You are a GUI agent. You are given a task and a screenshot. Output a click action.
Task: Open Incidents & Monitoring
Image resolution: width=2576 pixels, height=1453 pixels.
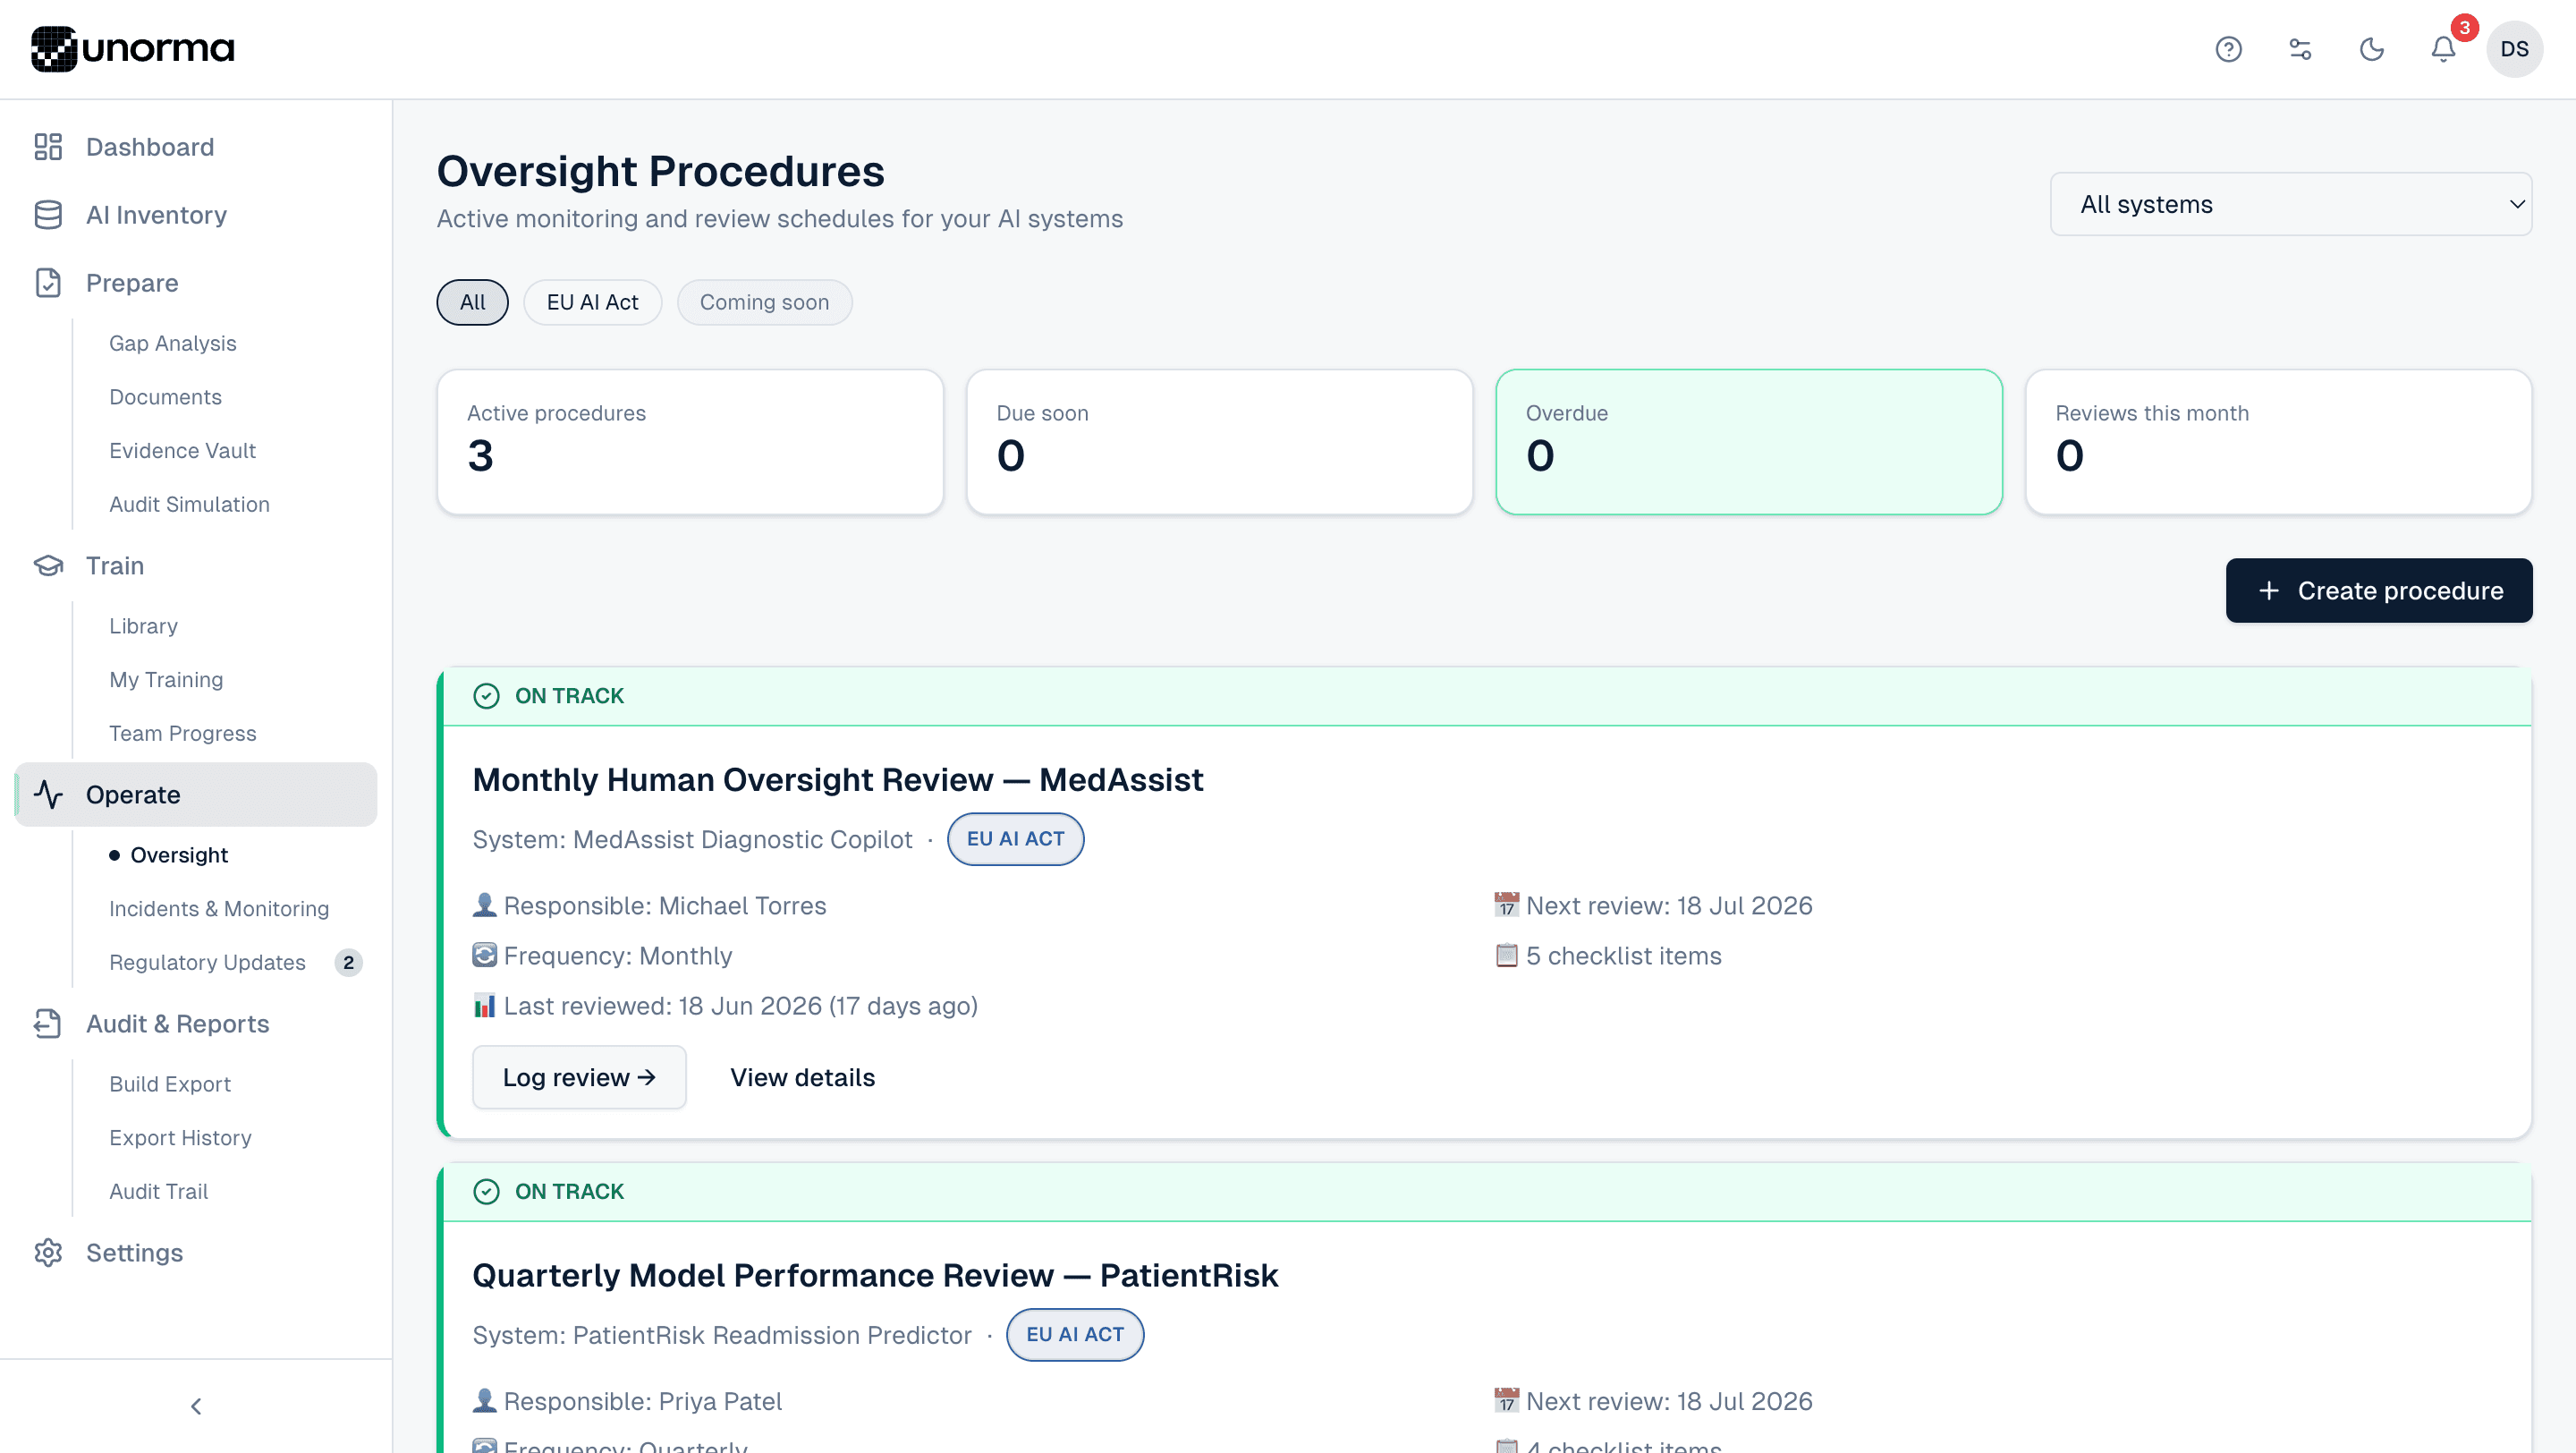click(219, 909)
